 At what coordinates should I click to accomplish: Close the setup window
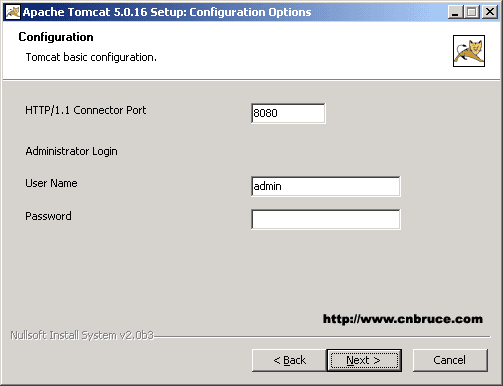[490, 12]
